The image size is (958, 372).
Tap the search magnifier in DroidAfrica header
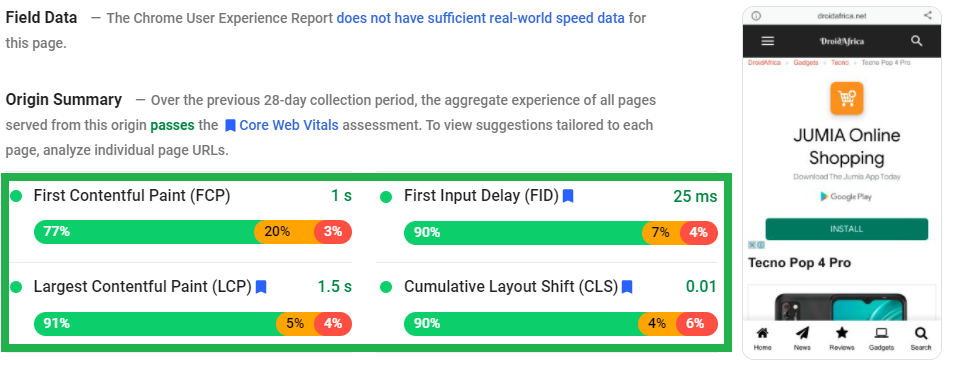click(916, 41)
